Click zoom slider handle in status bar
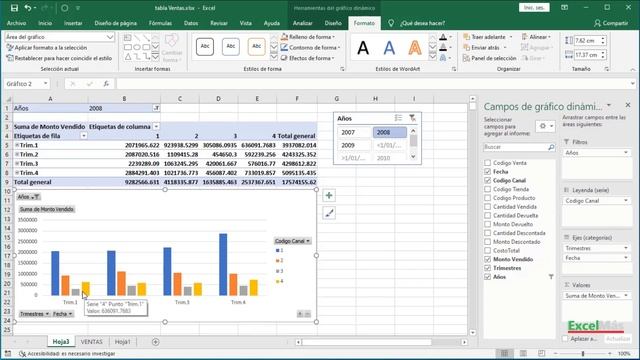This screenshot has height=360, width=640. [583, 353]
